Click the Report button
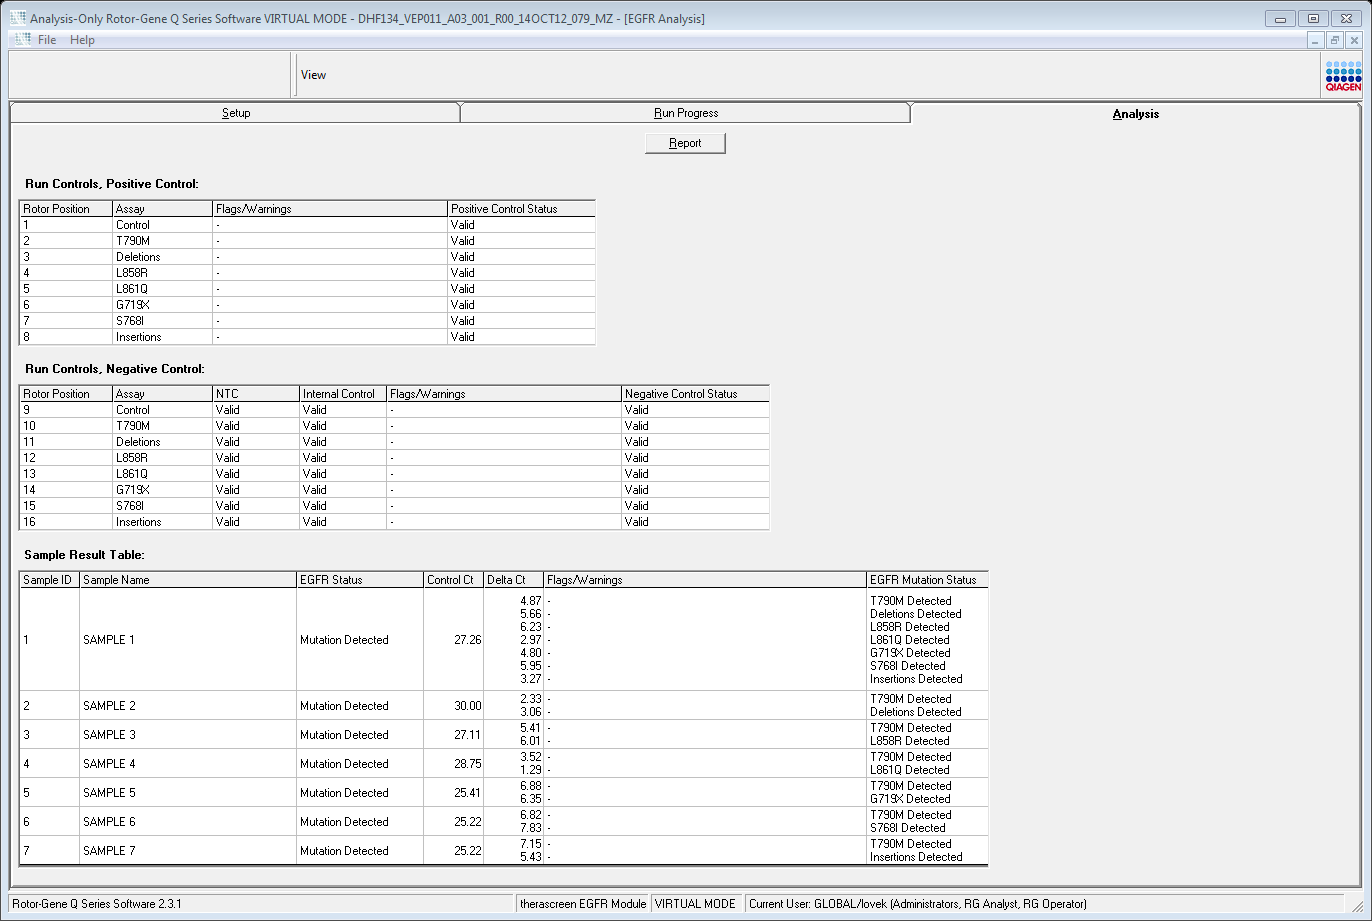Image resolution: width=1372 pixels, height=921 pixels. (x=685, y=143)
